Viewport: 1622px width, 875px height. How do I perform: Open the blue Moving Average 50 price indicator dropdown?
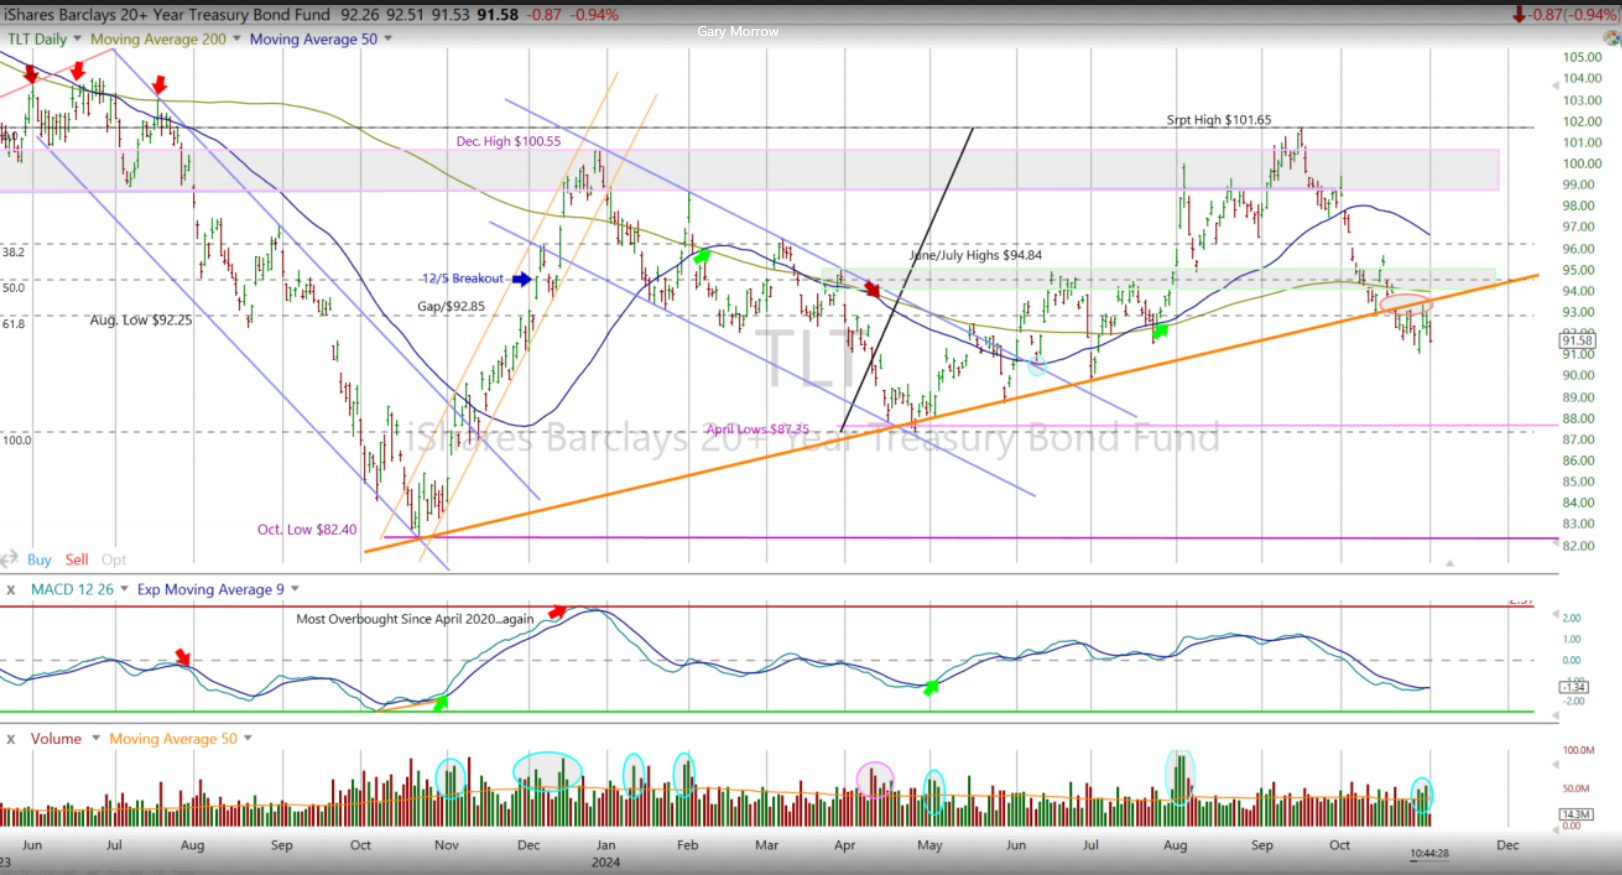click(388, 39)
